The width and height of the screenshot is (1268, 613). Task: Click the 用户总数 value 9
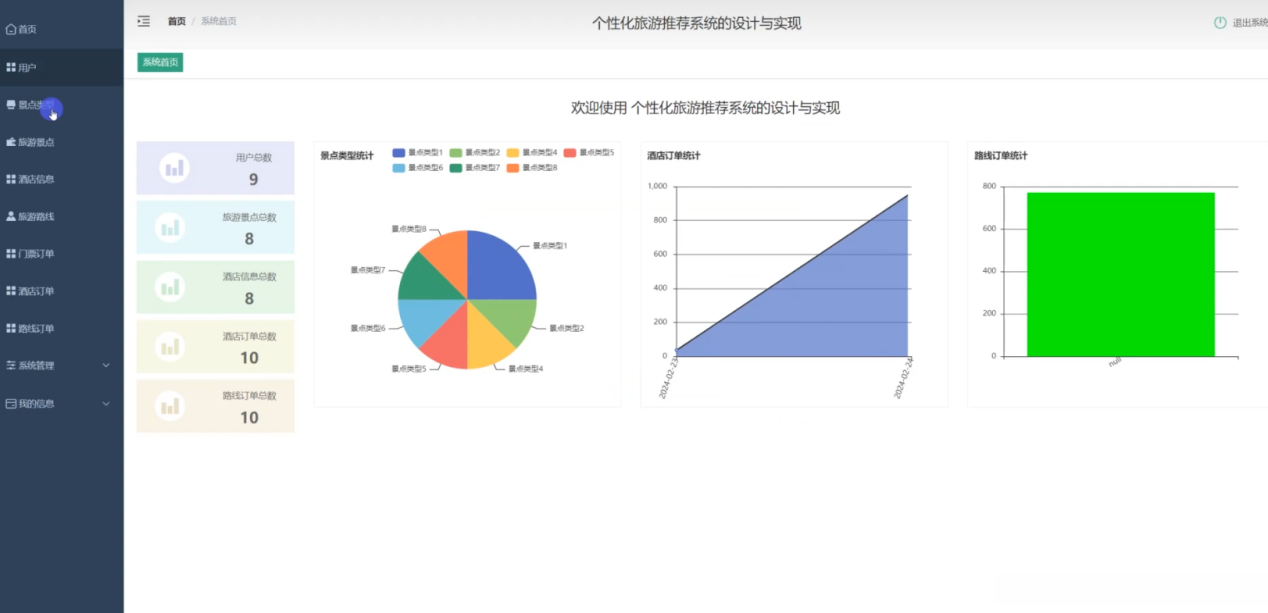point(253,180)
